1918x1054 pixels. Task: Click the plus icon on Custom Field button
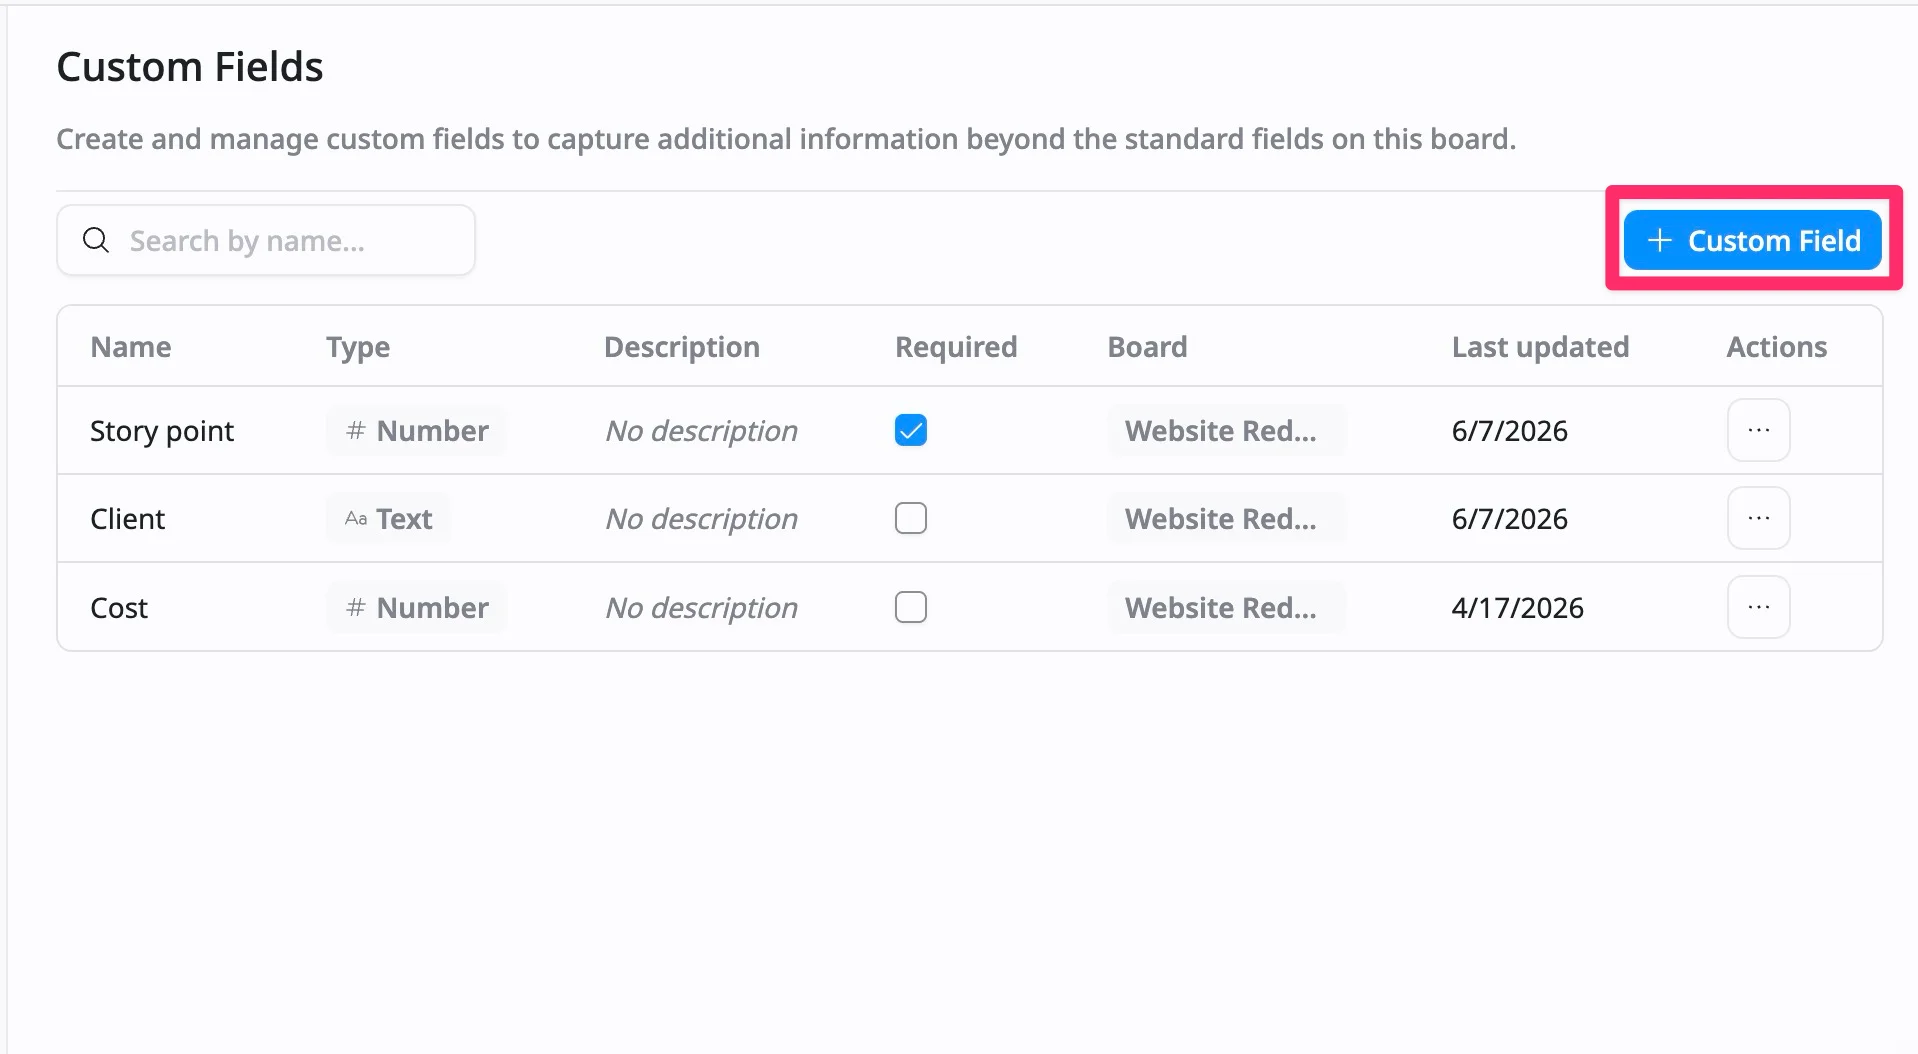pyautogui.click(x=1659, y=240)
